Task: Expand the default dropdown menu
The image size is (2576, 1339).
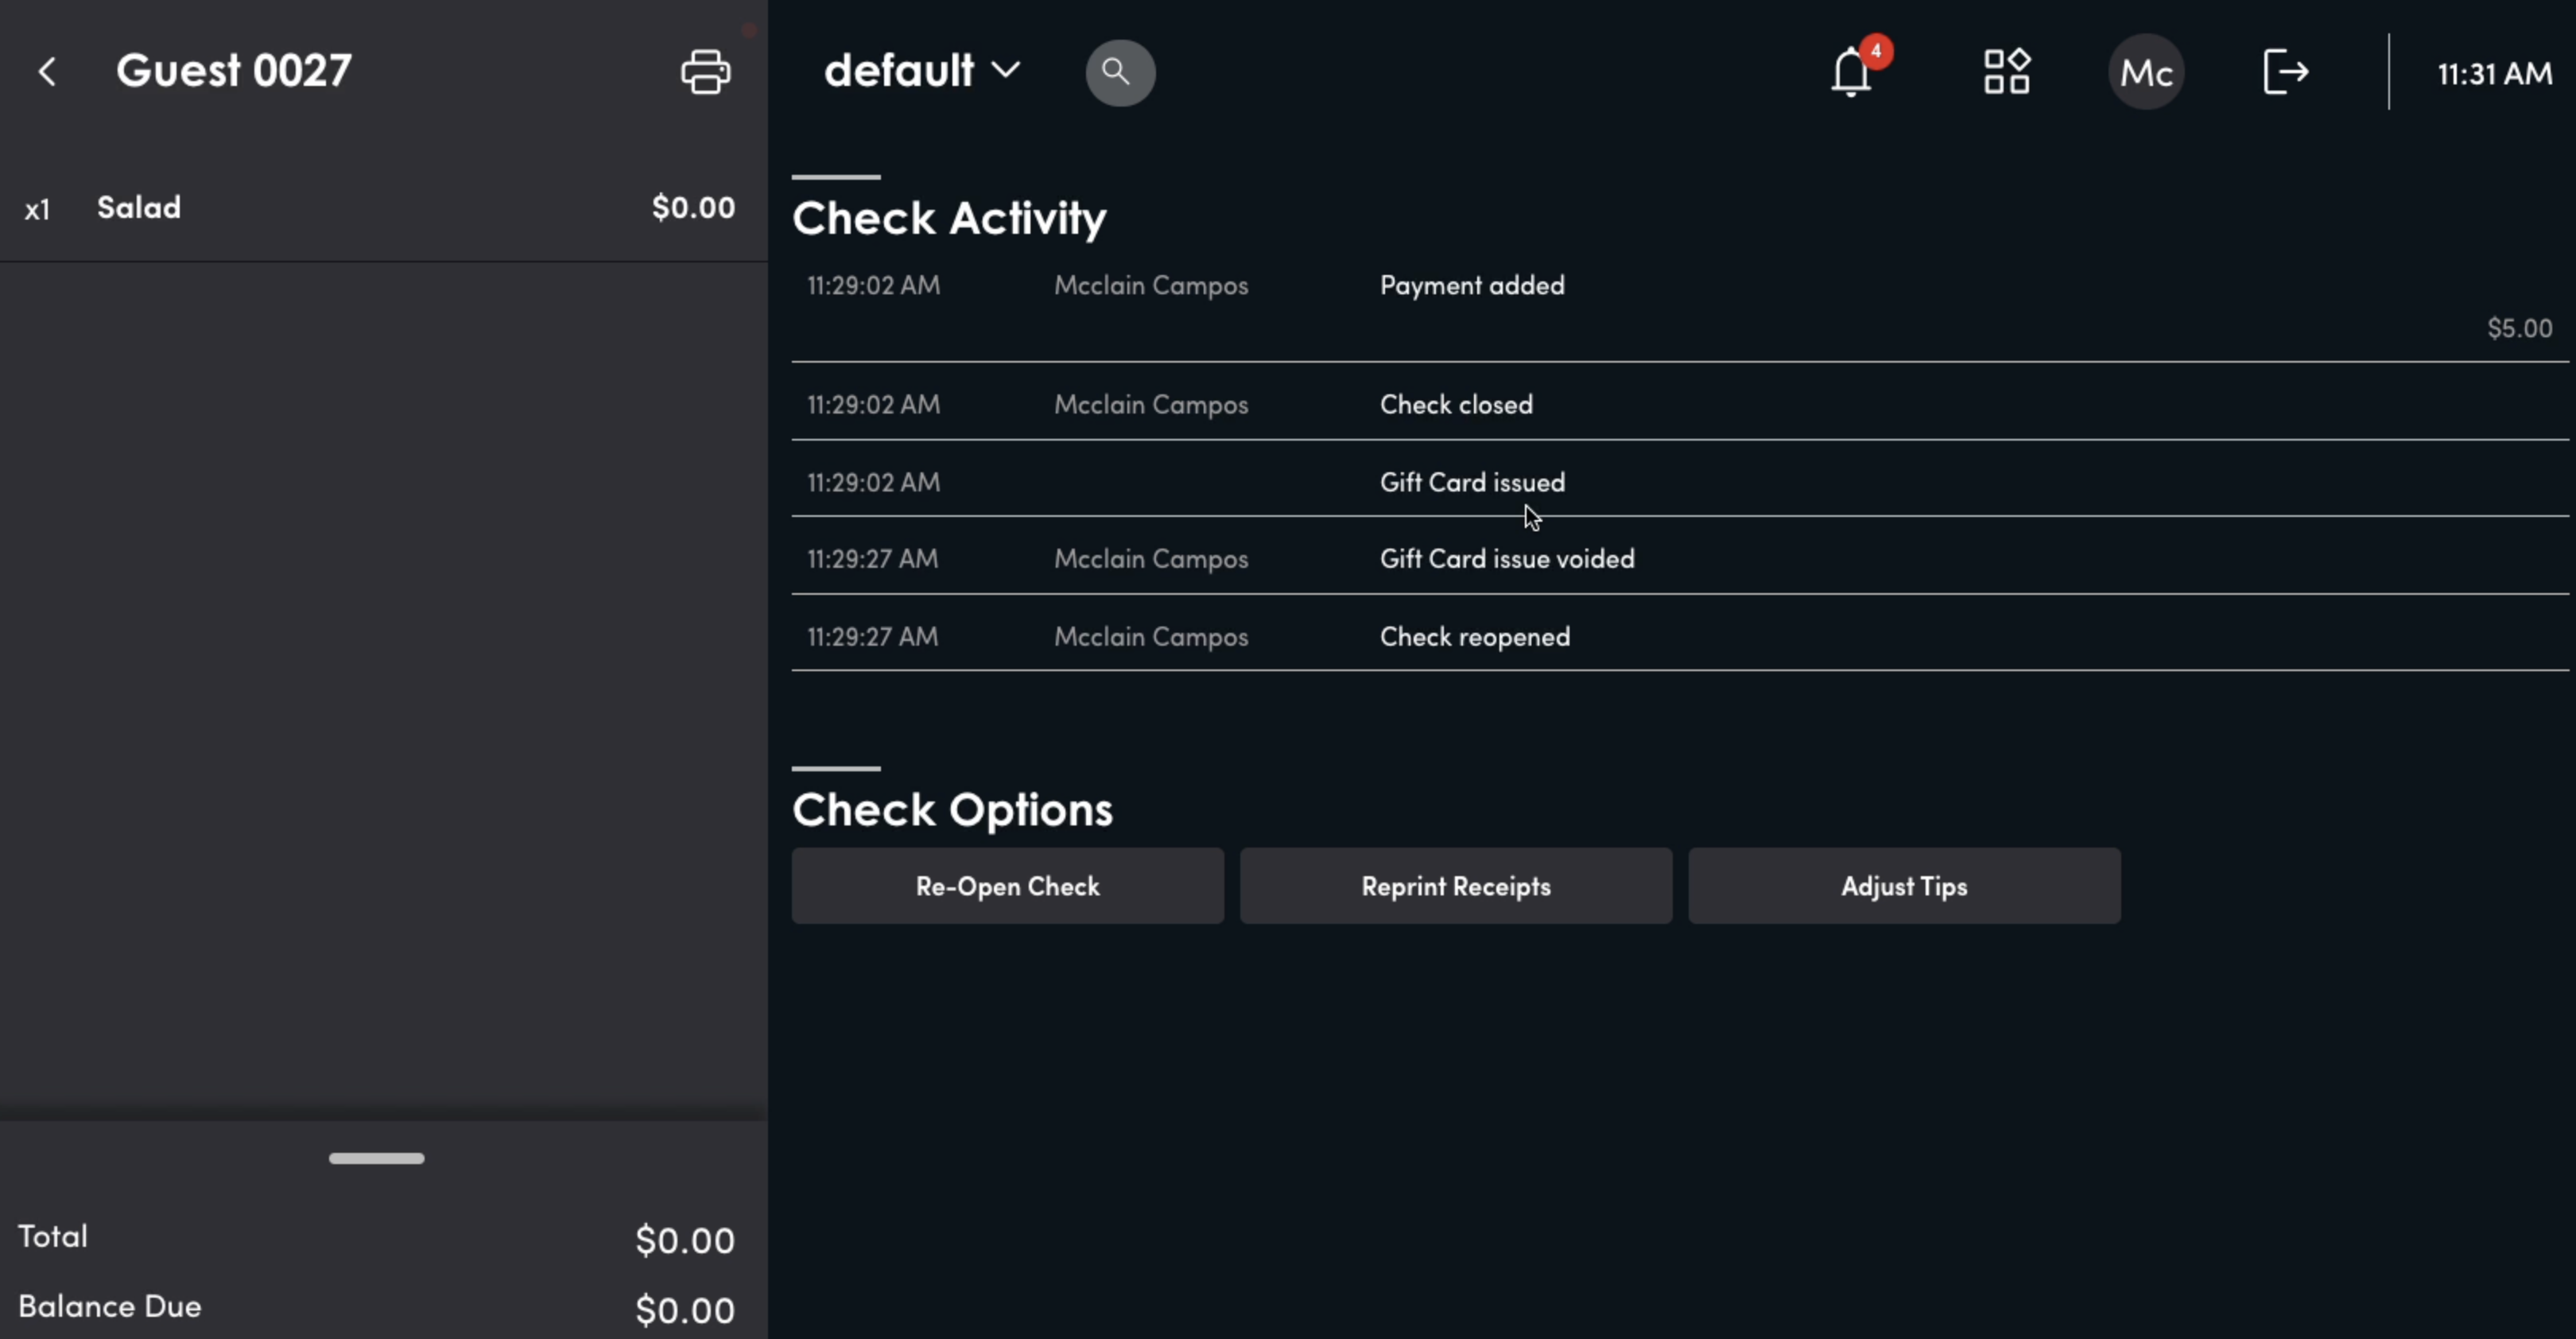Action: [x=921, y=71]
